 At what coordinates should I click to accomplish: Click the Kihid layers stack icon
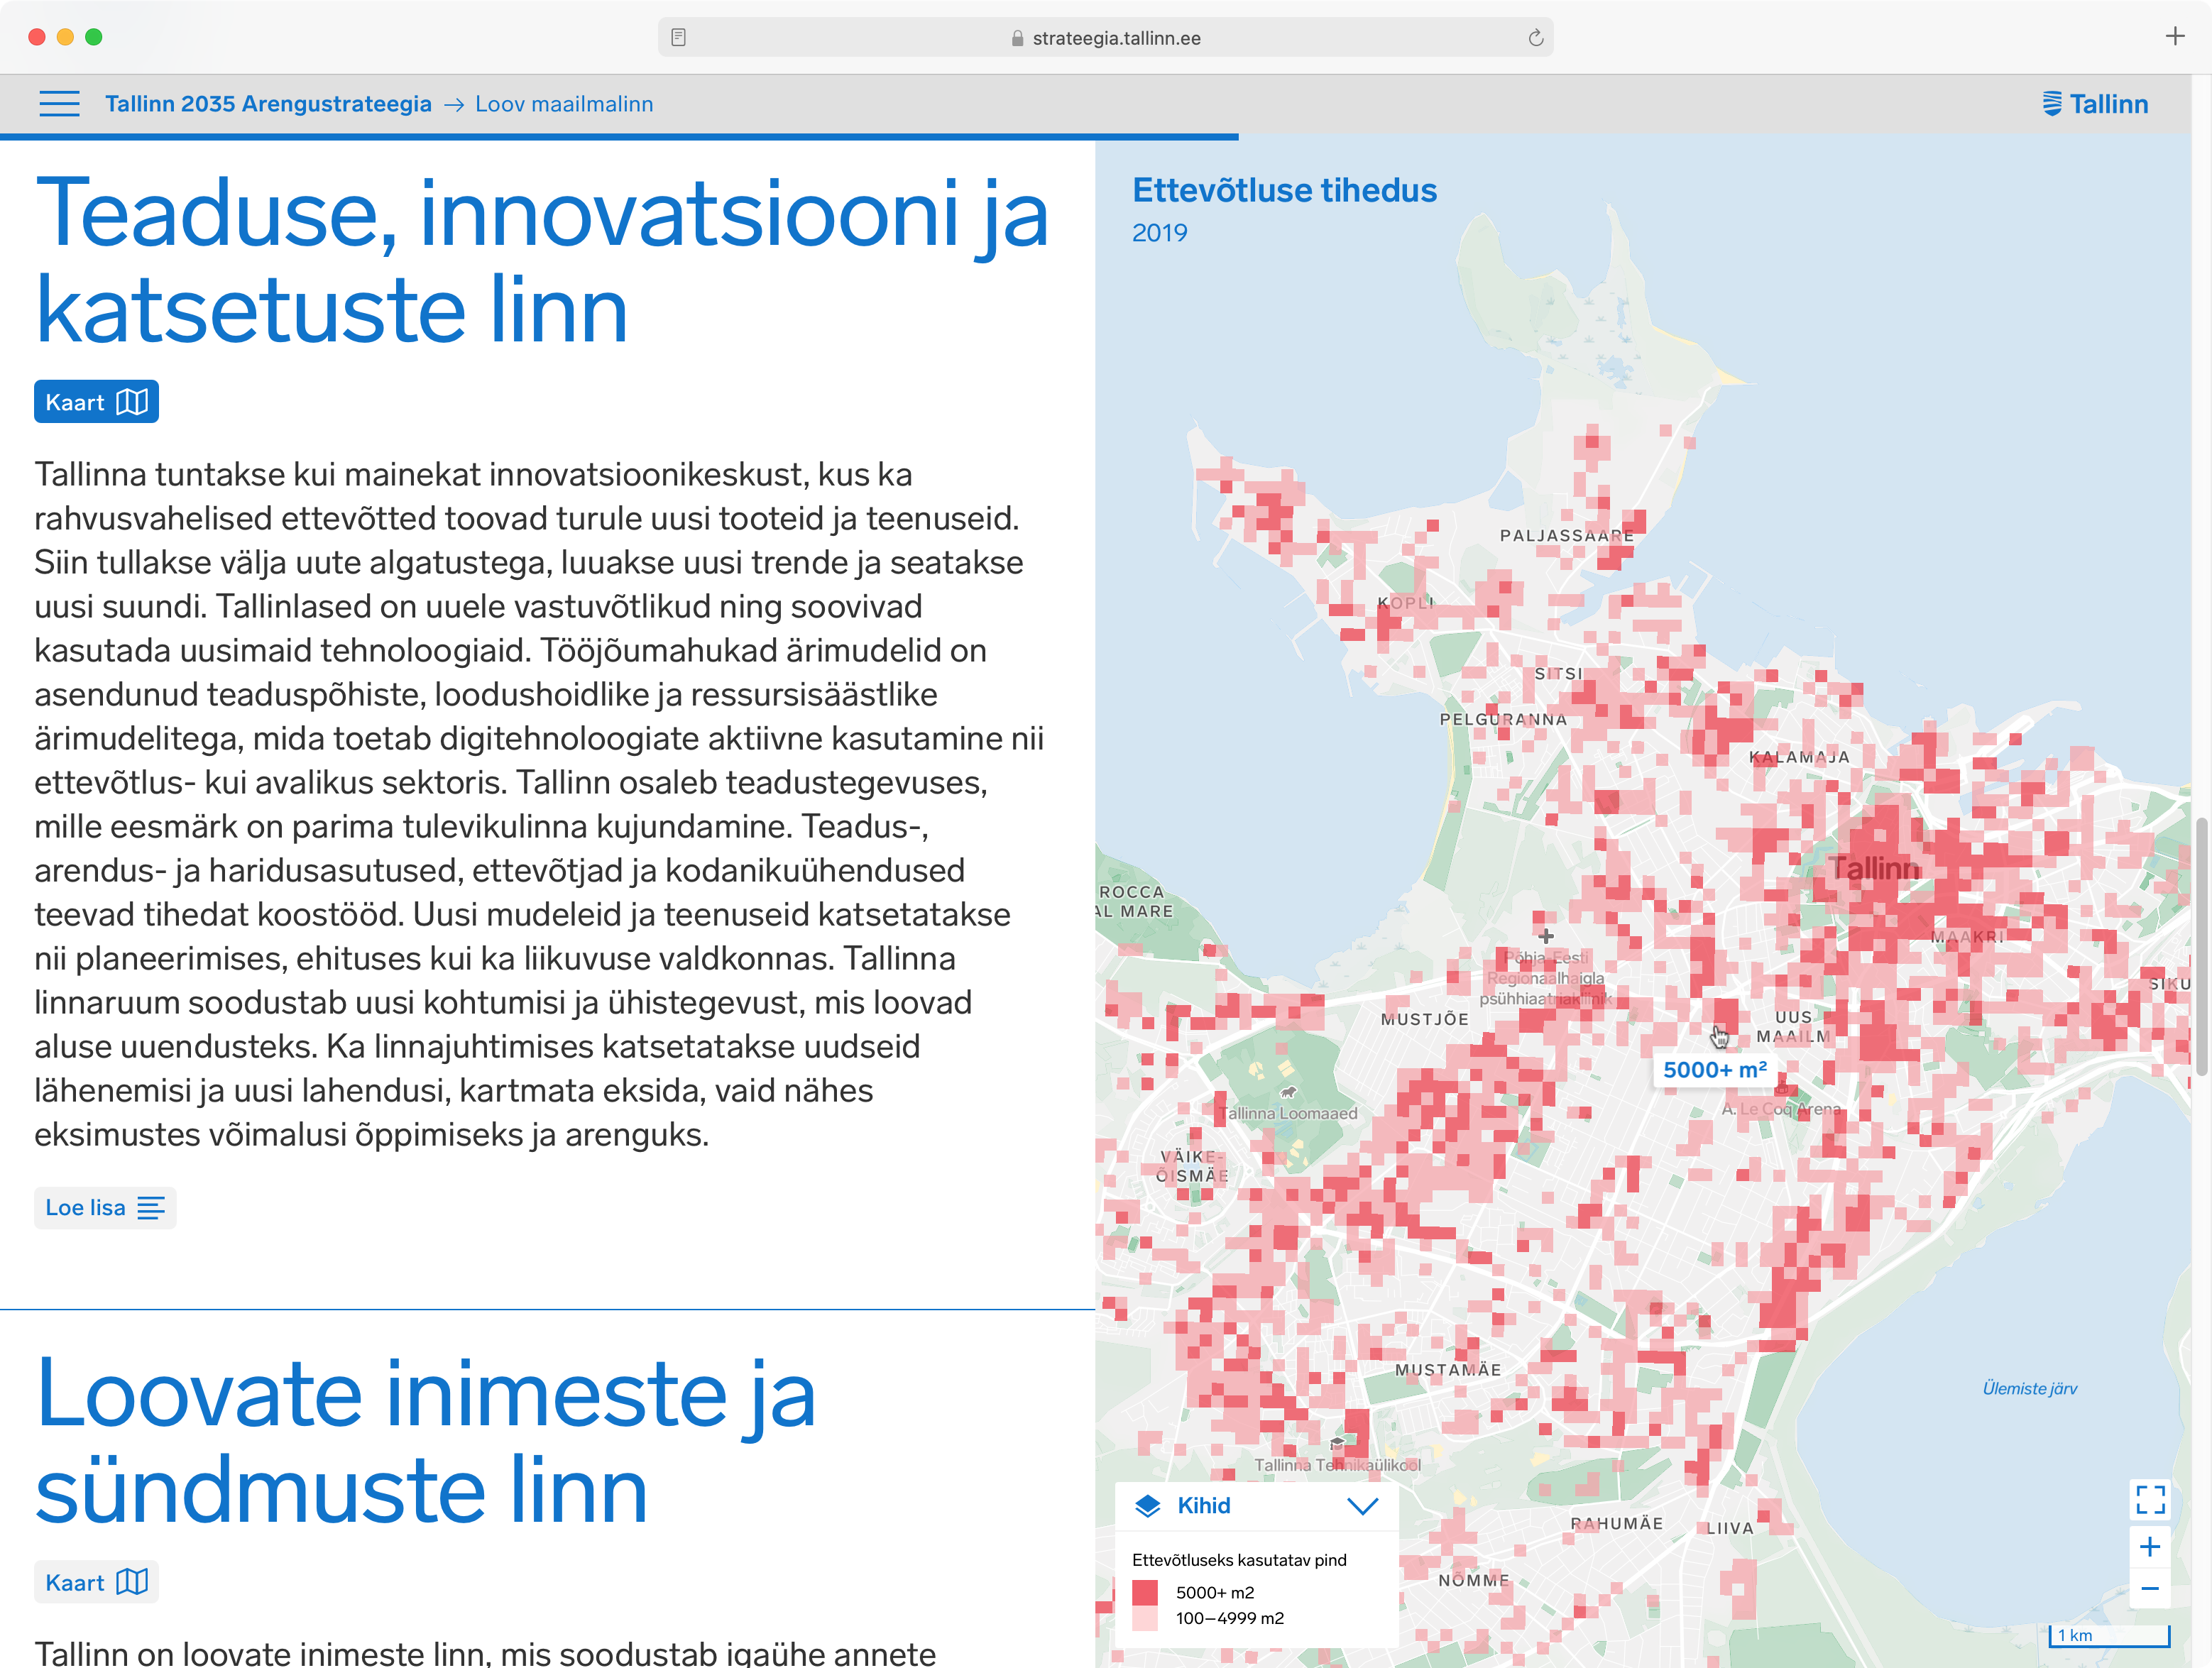pos(1148,1506)
